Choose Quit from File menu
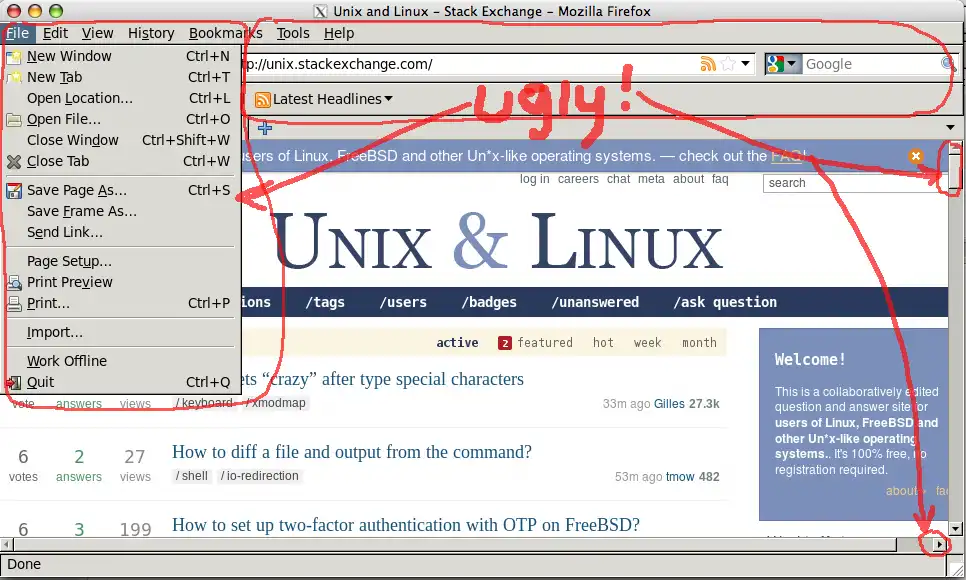This screenshot has width=966, height=580. 121,382
